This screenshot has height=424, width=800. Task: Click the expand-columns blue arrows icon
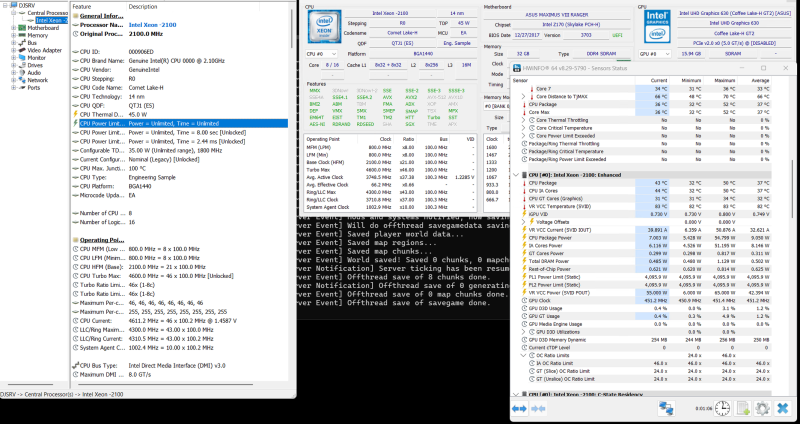coord(519,409)
